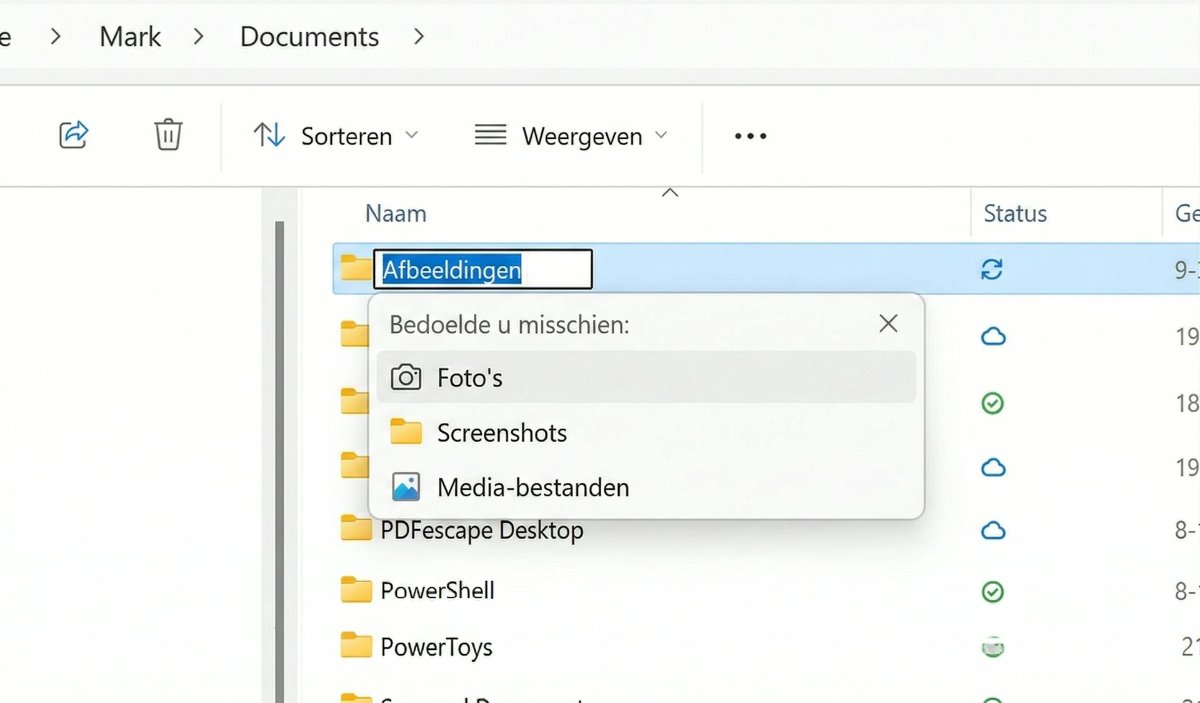
Task: Click the Afbeeldingen rename text field
Action: tap(482, 270)
